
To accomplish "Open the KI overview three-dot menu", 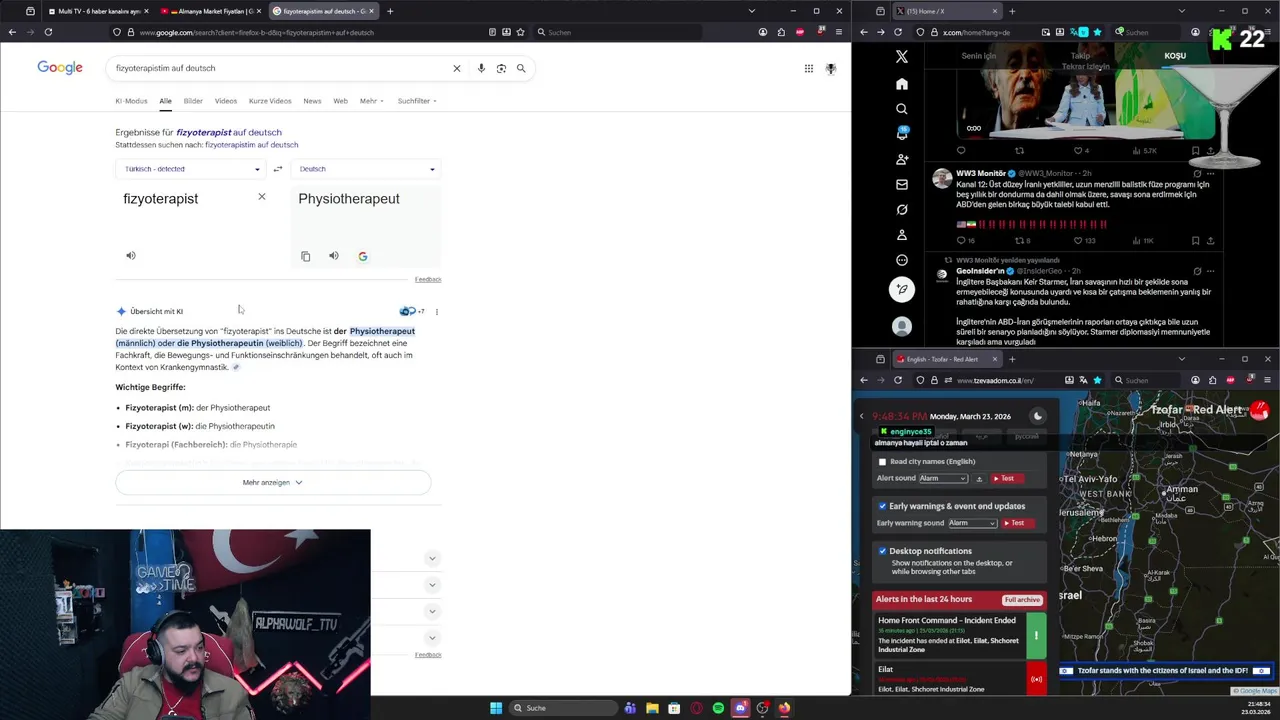I will 437,311.
